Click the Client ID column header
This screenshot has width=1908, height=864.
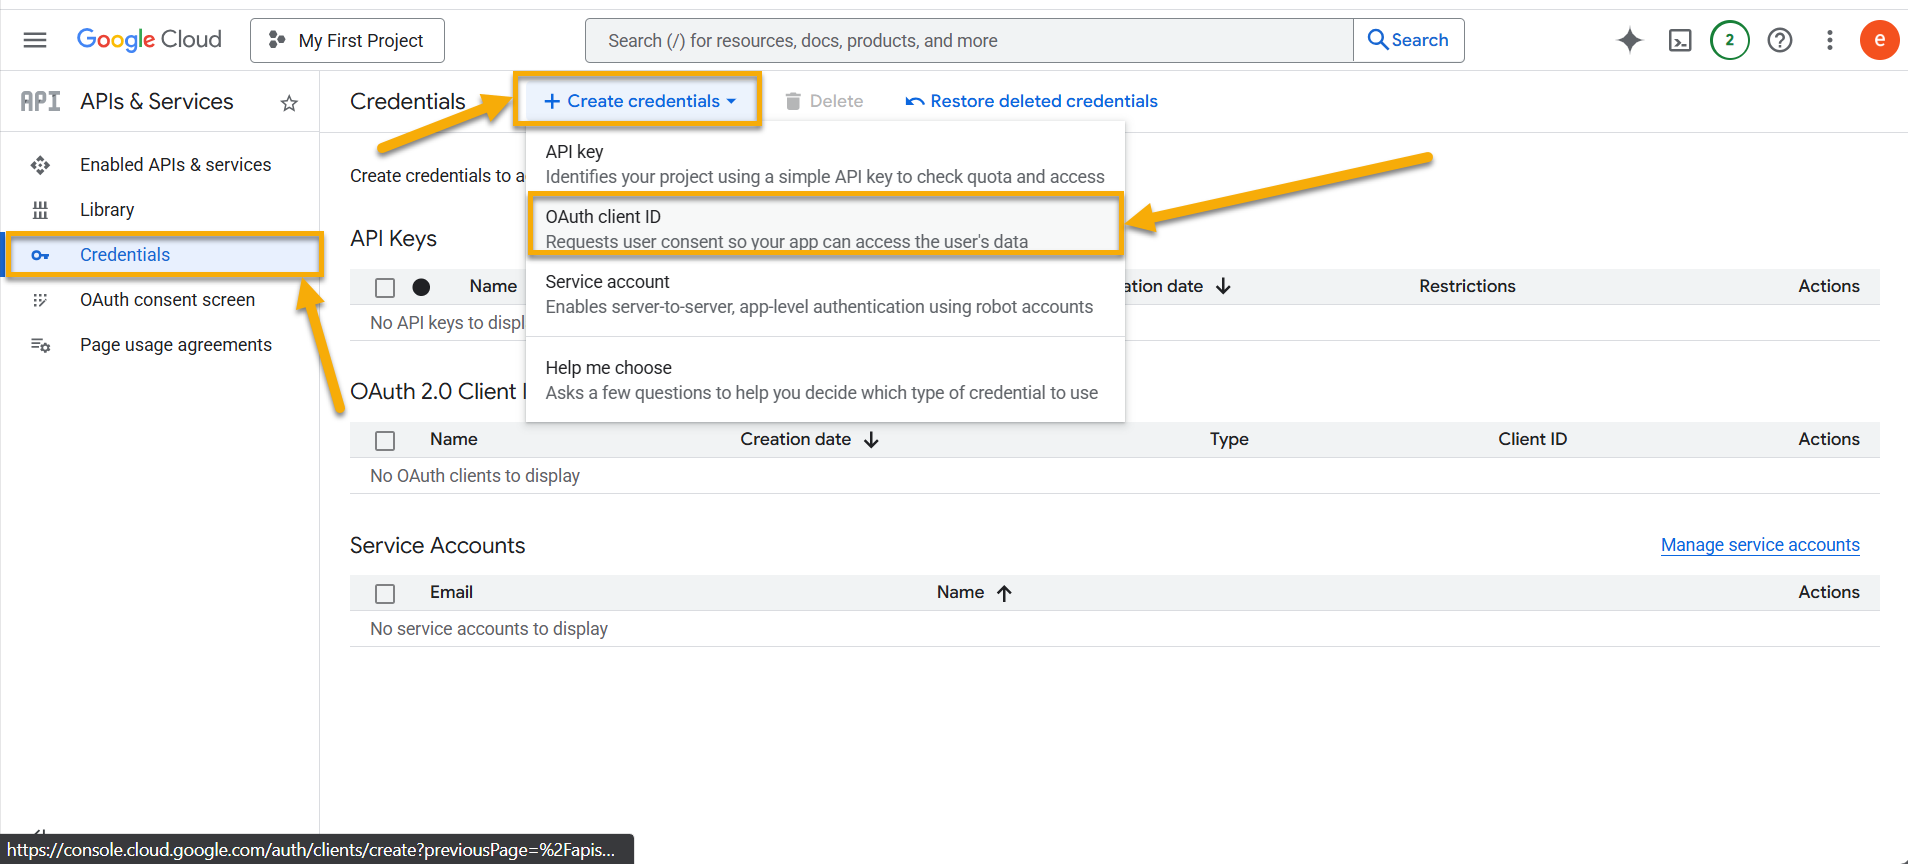[1532, 439]
